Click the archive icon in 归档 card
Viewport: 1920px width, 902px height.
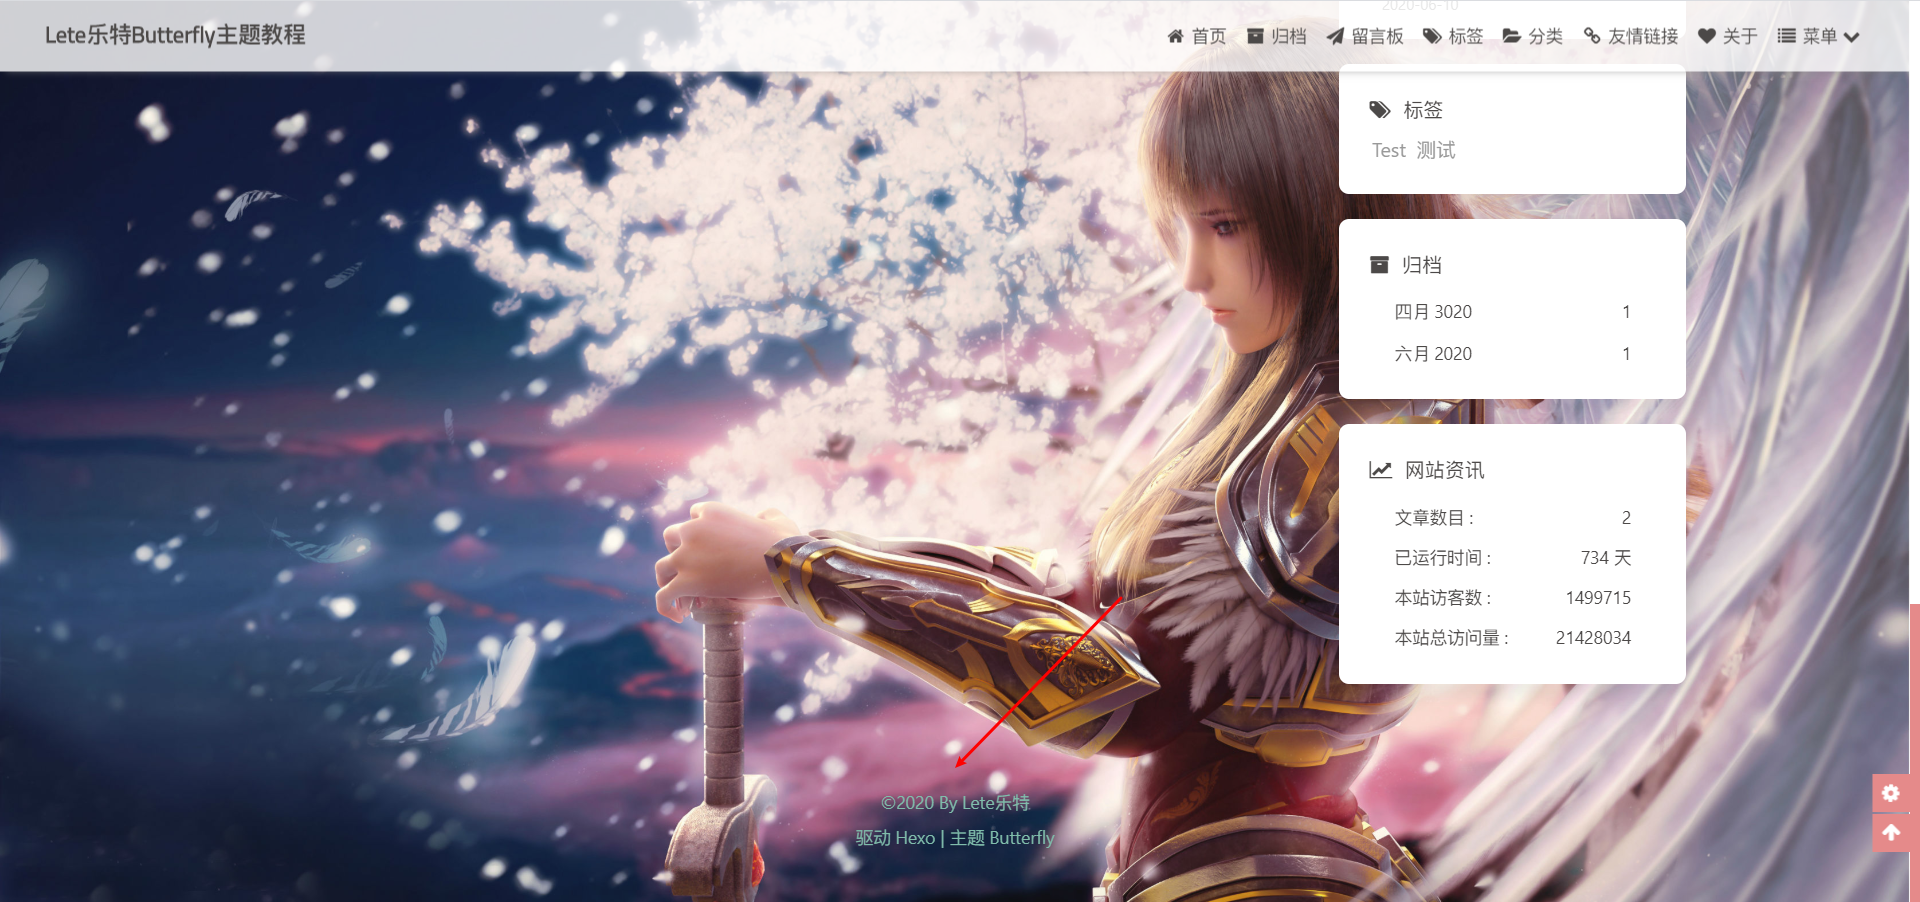[x=1379, y=265]
